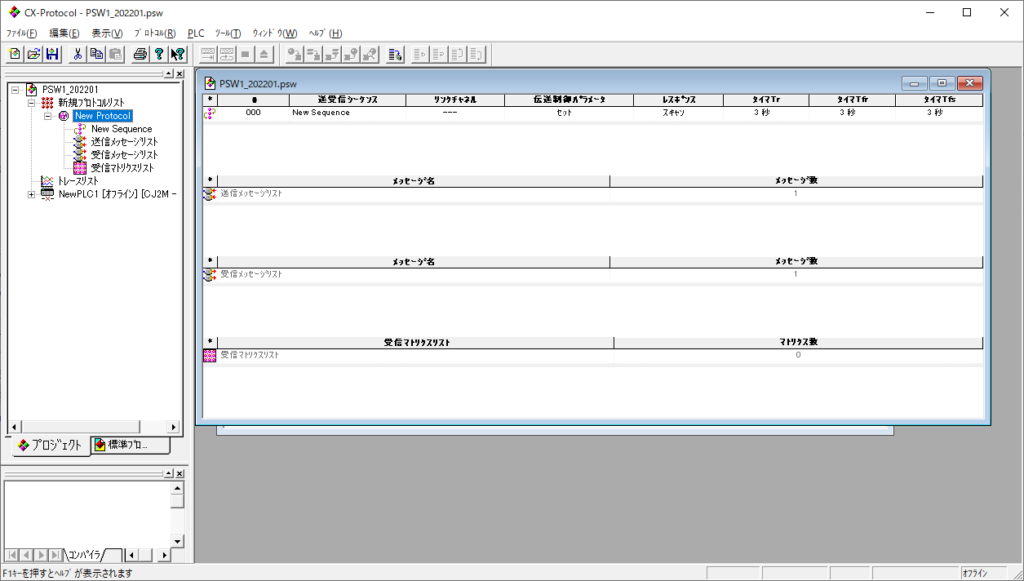Viewport: 1024px width, 581px height.
Task: Select 受信メッセージリスト row text in the table
Action: tap(251, 274)
